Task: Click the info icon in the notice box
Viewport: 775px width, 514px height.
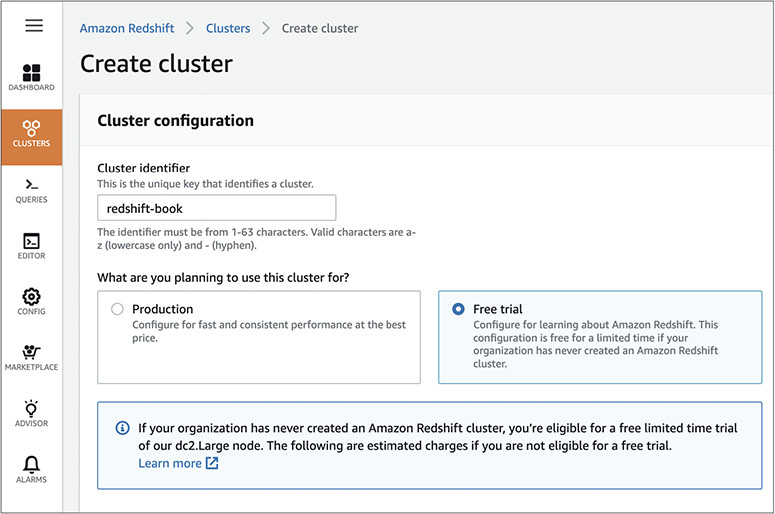Action: (x=121, y=428)
